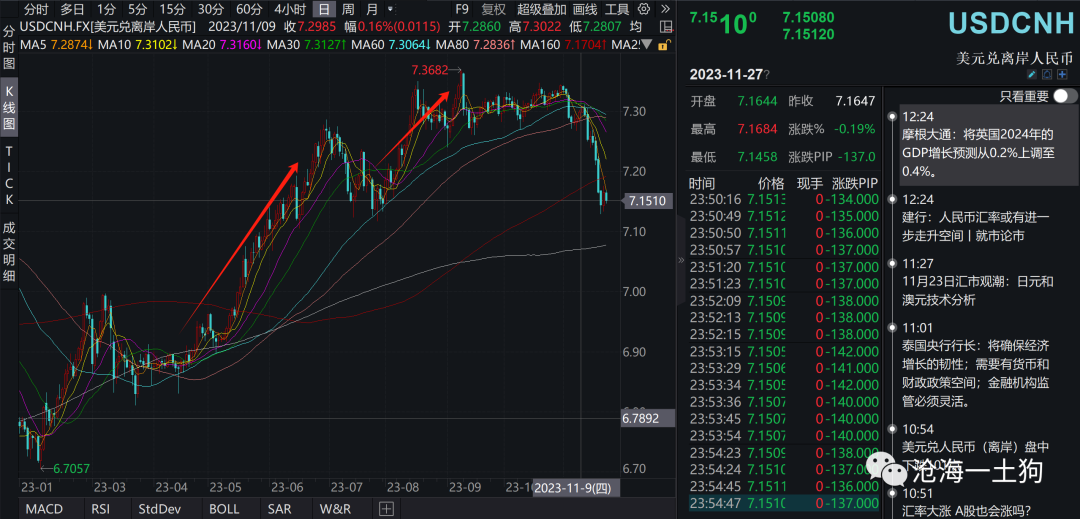Screen dimensions: 1080x519
Task: Select the 月 monthly chart period
Action: 372,9
